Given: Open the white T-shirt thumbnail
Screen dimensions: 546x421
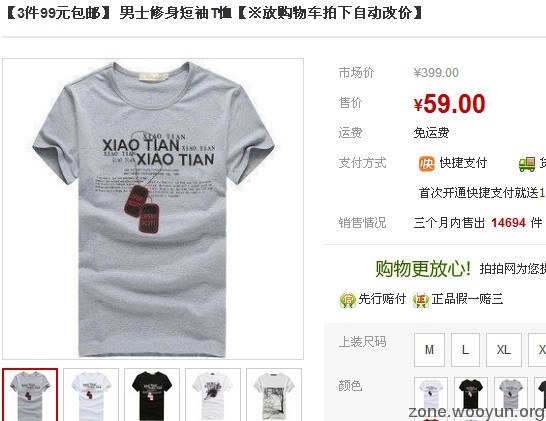Looking at the screenshot, I should (x=91, y=395).
